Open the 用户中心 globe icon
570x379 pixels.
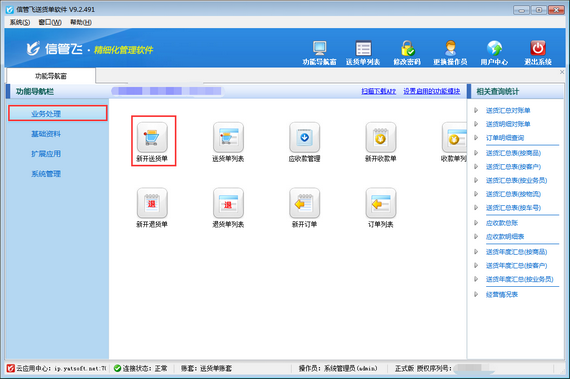click(x=494, y=48)
